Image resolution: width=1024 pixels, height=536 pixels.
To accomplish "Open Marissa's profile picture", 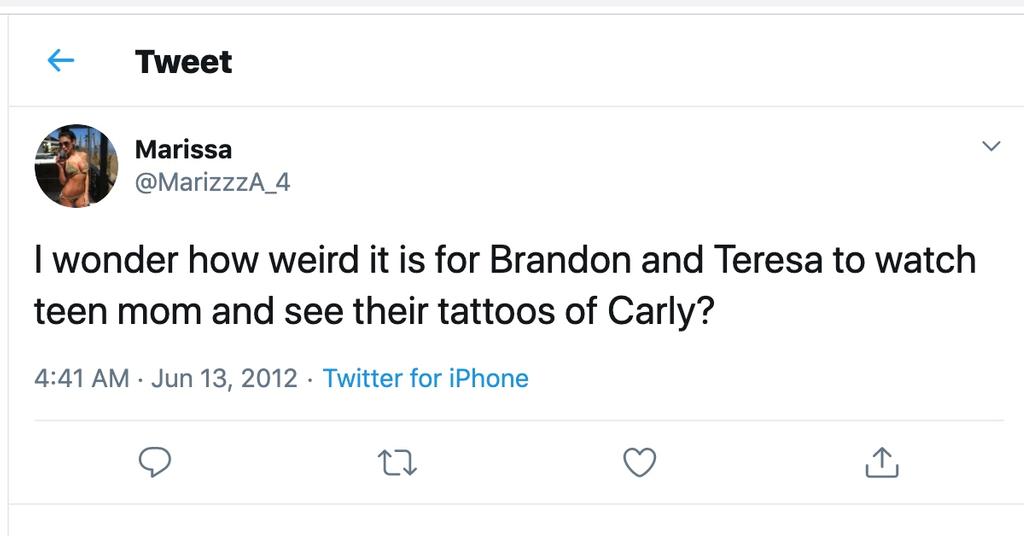I will 76,166.
